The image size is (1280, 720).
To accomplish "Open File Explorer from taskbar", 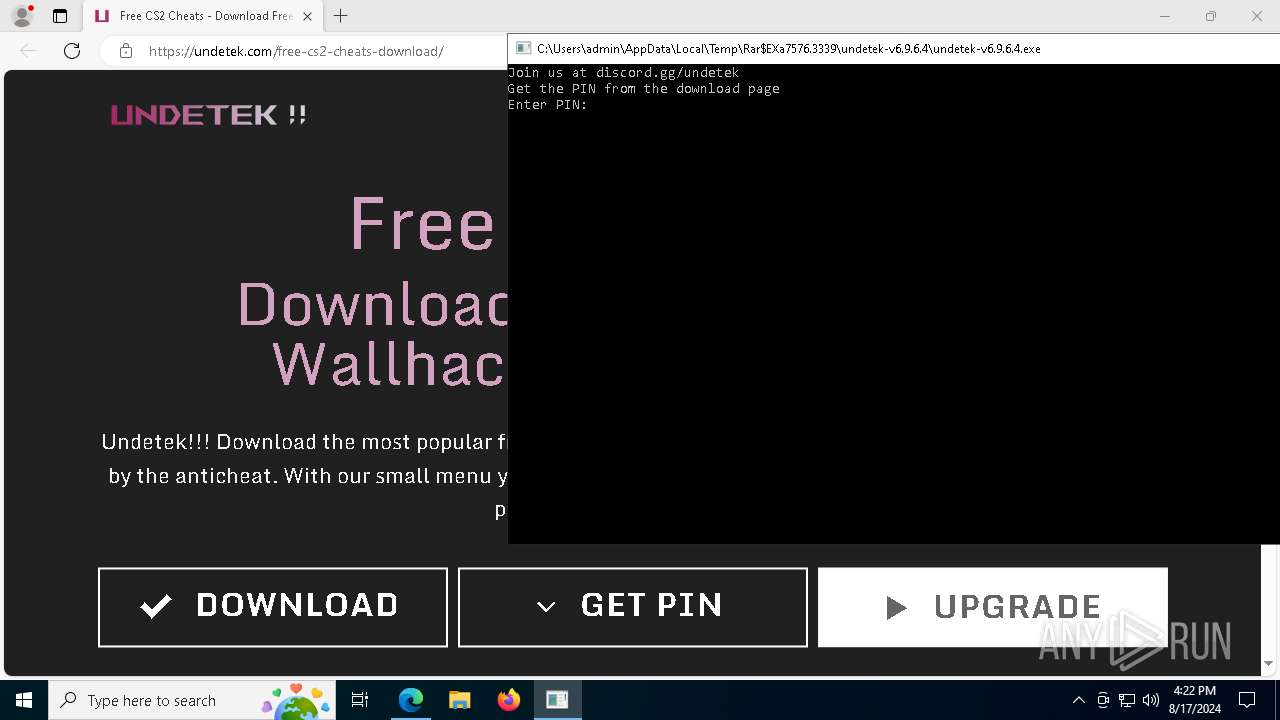I will click(x=459, y=700).
